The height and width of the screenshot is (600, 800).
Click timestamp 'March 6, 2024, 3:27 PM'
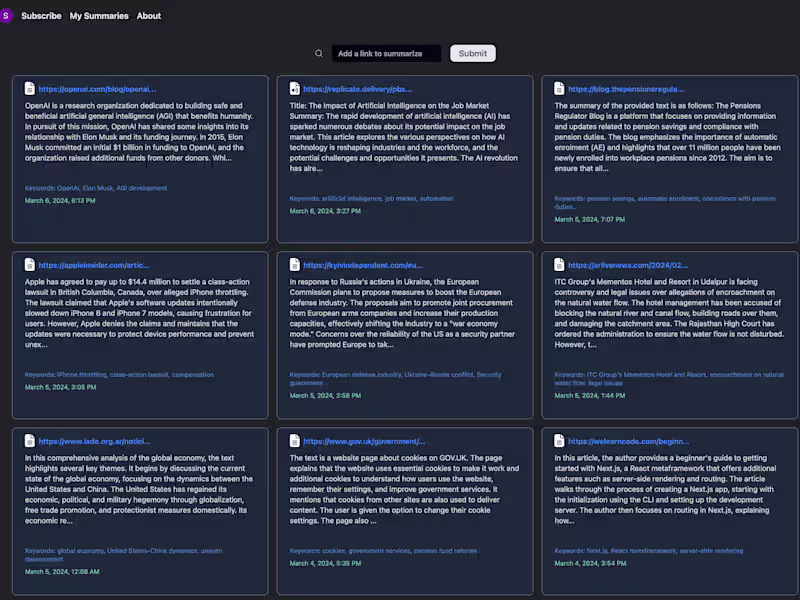click(x=325, y=211)
